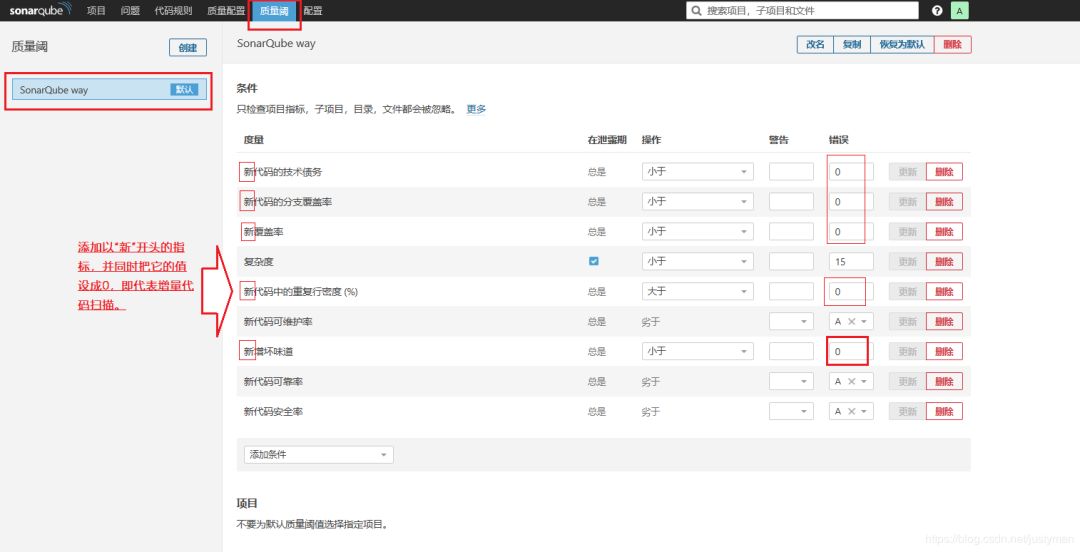Click the 创建 button

point(188,48)
